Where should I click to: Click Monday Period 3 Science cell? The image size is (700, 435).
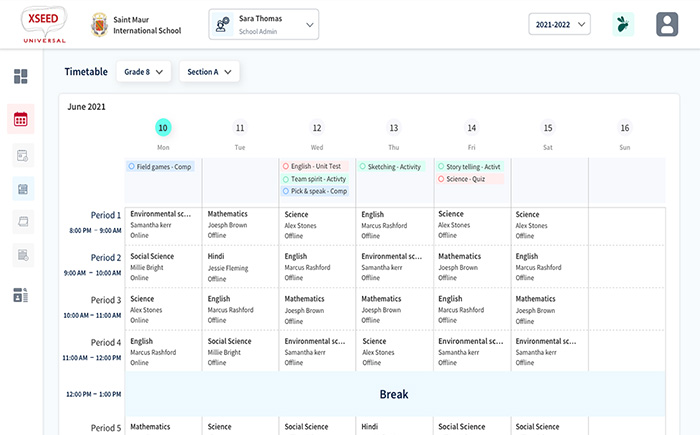point(163,309)
